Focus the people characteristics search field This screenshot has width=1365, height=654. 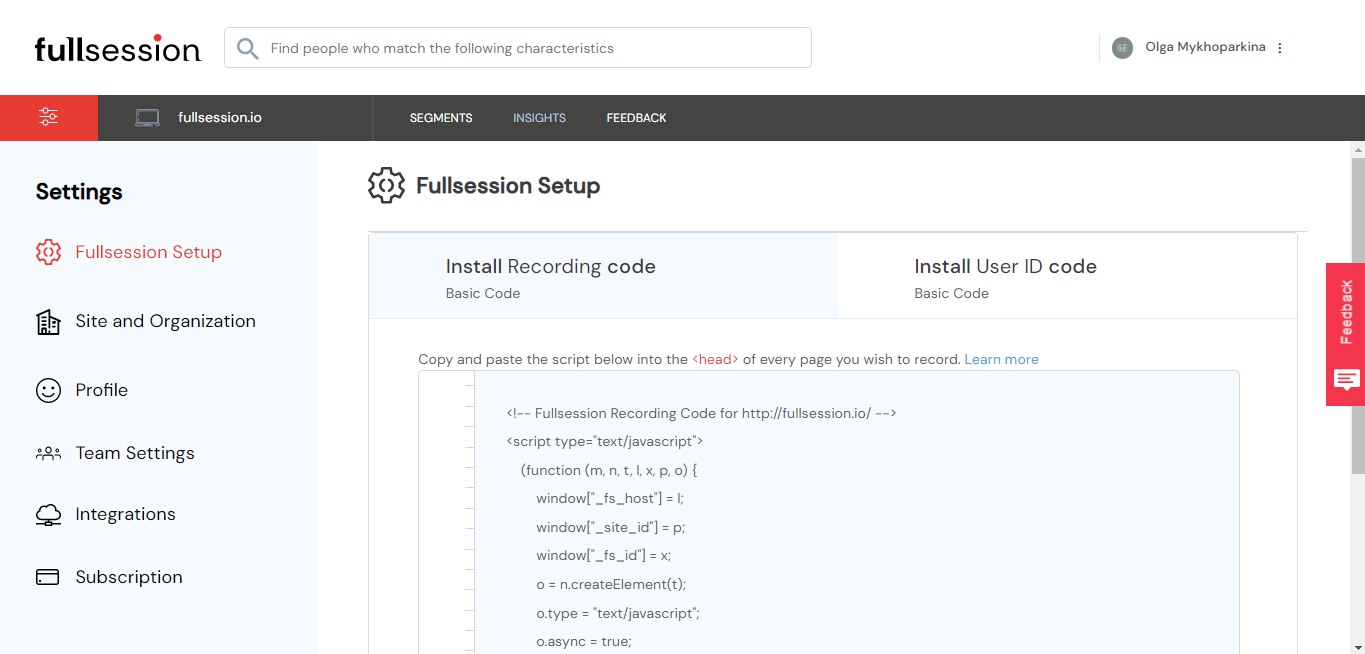tap(517, 48)
